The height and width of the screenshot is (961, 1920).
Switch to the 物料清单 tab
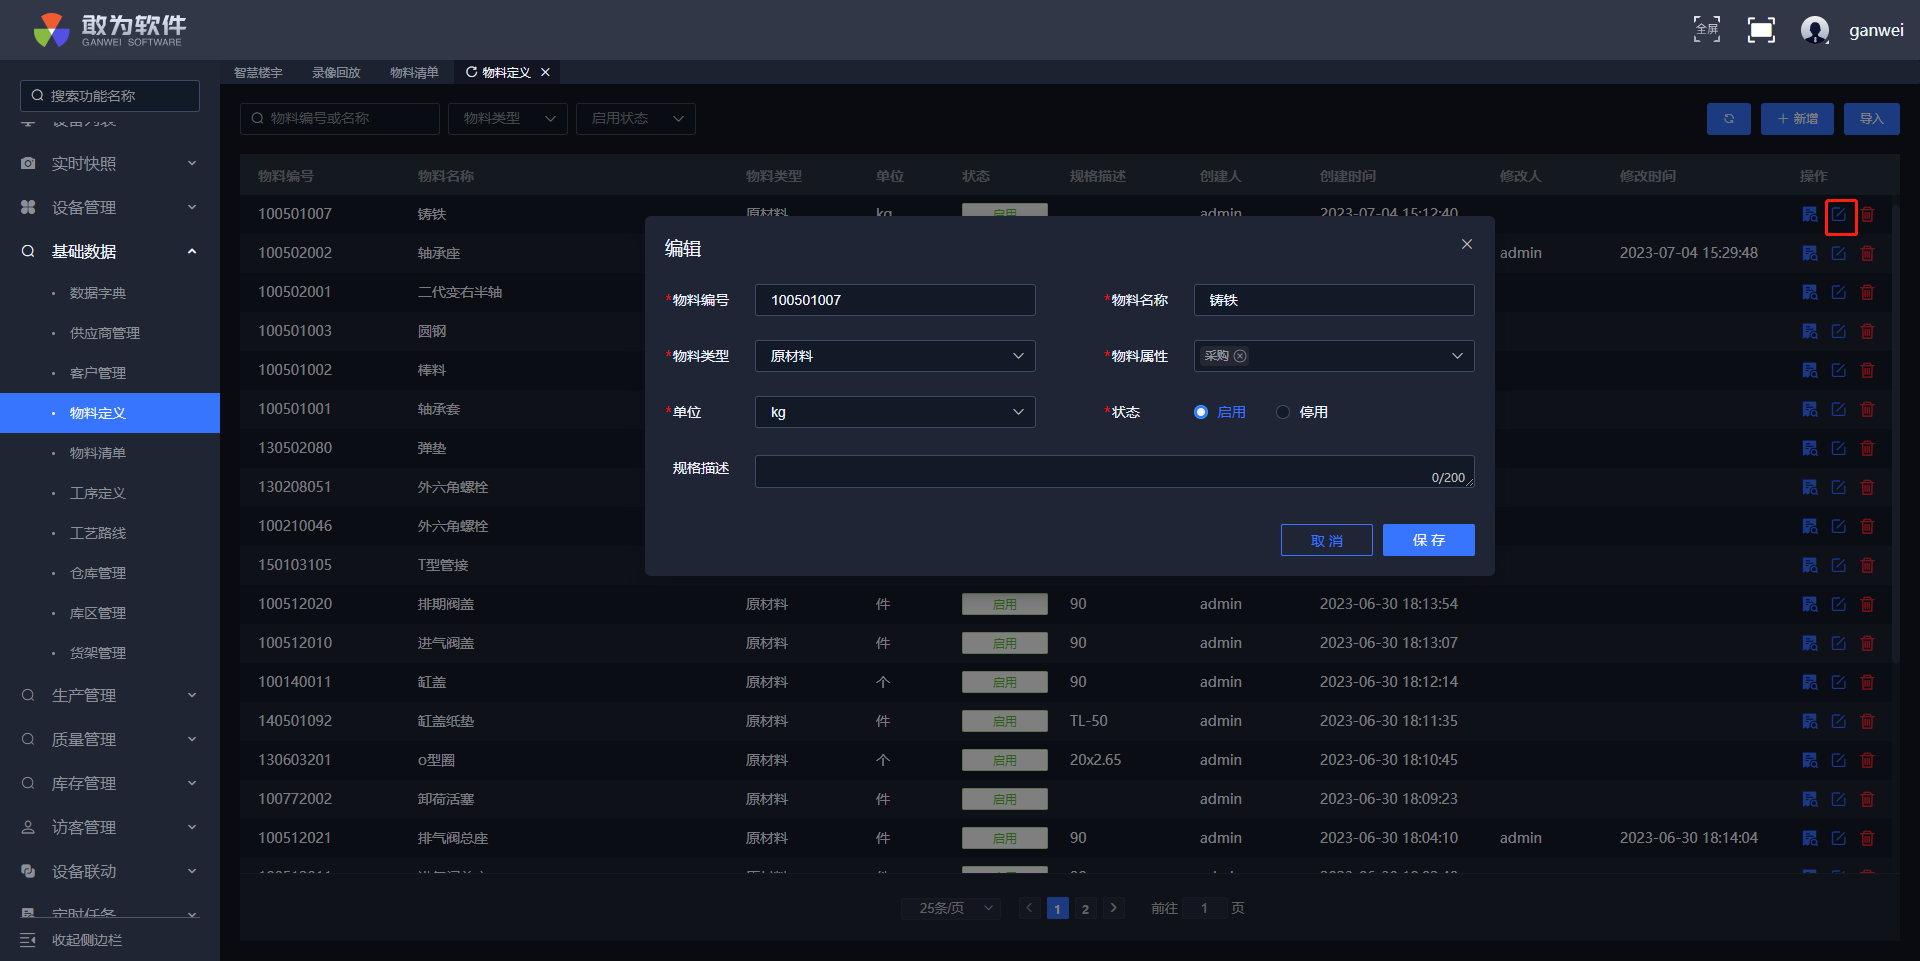(414, 73)
